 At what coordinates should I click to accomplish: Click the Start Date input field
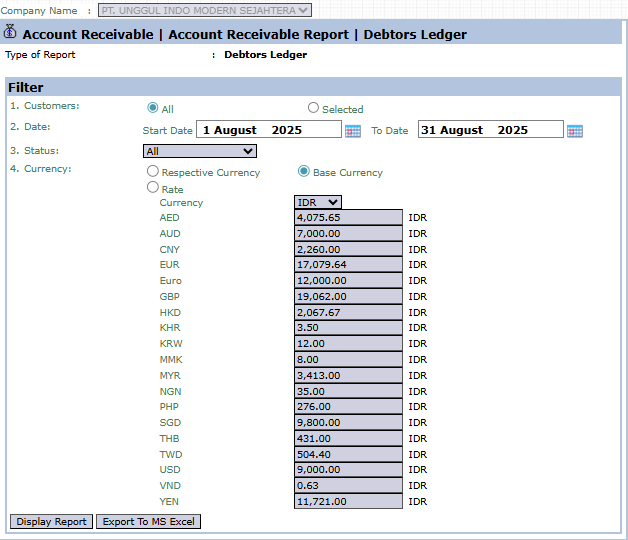coord(269,130)
